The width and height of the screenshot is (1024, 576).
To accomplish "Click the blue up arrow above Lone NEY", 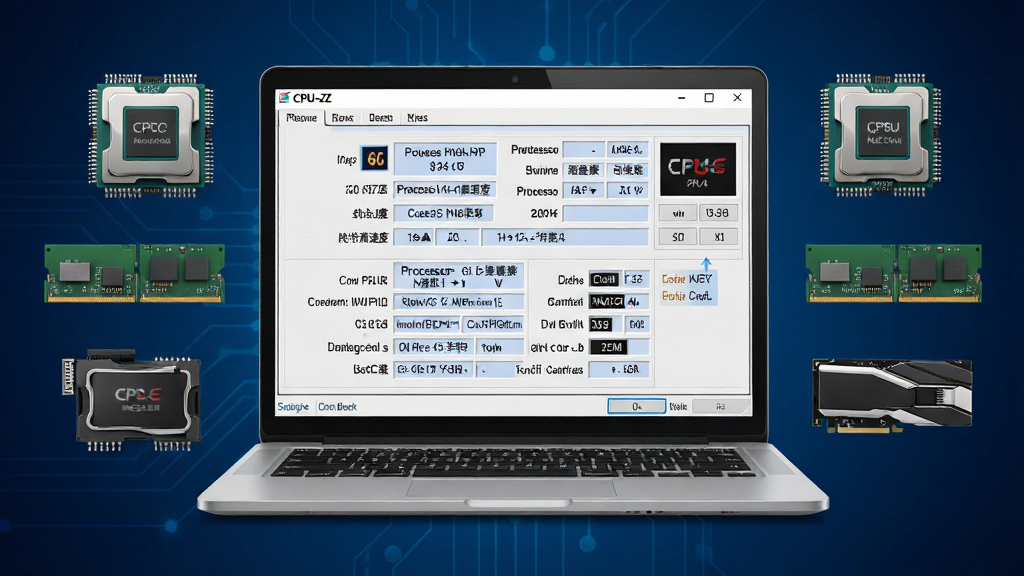I will 706,264.
